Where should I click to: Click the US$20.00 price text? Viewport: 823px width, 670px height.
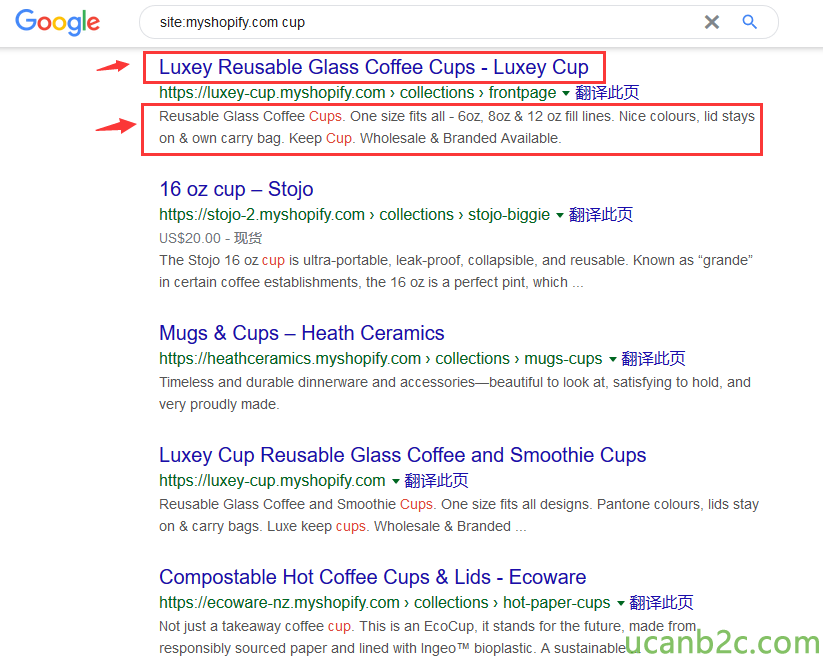tap(190, 238)
